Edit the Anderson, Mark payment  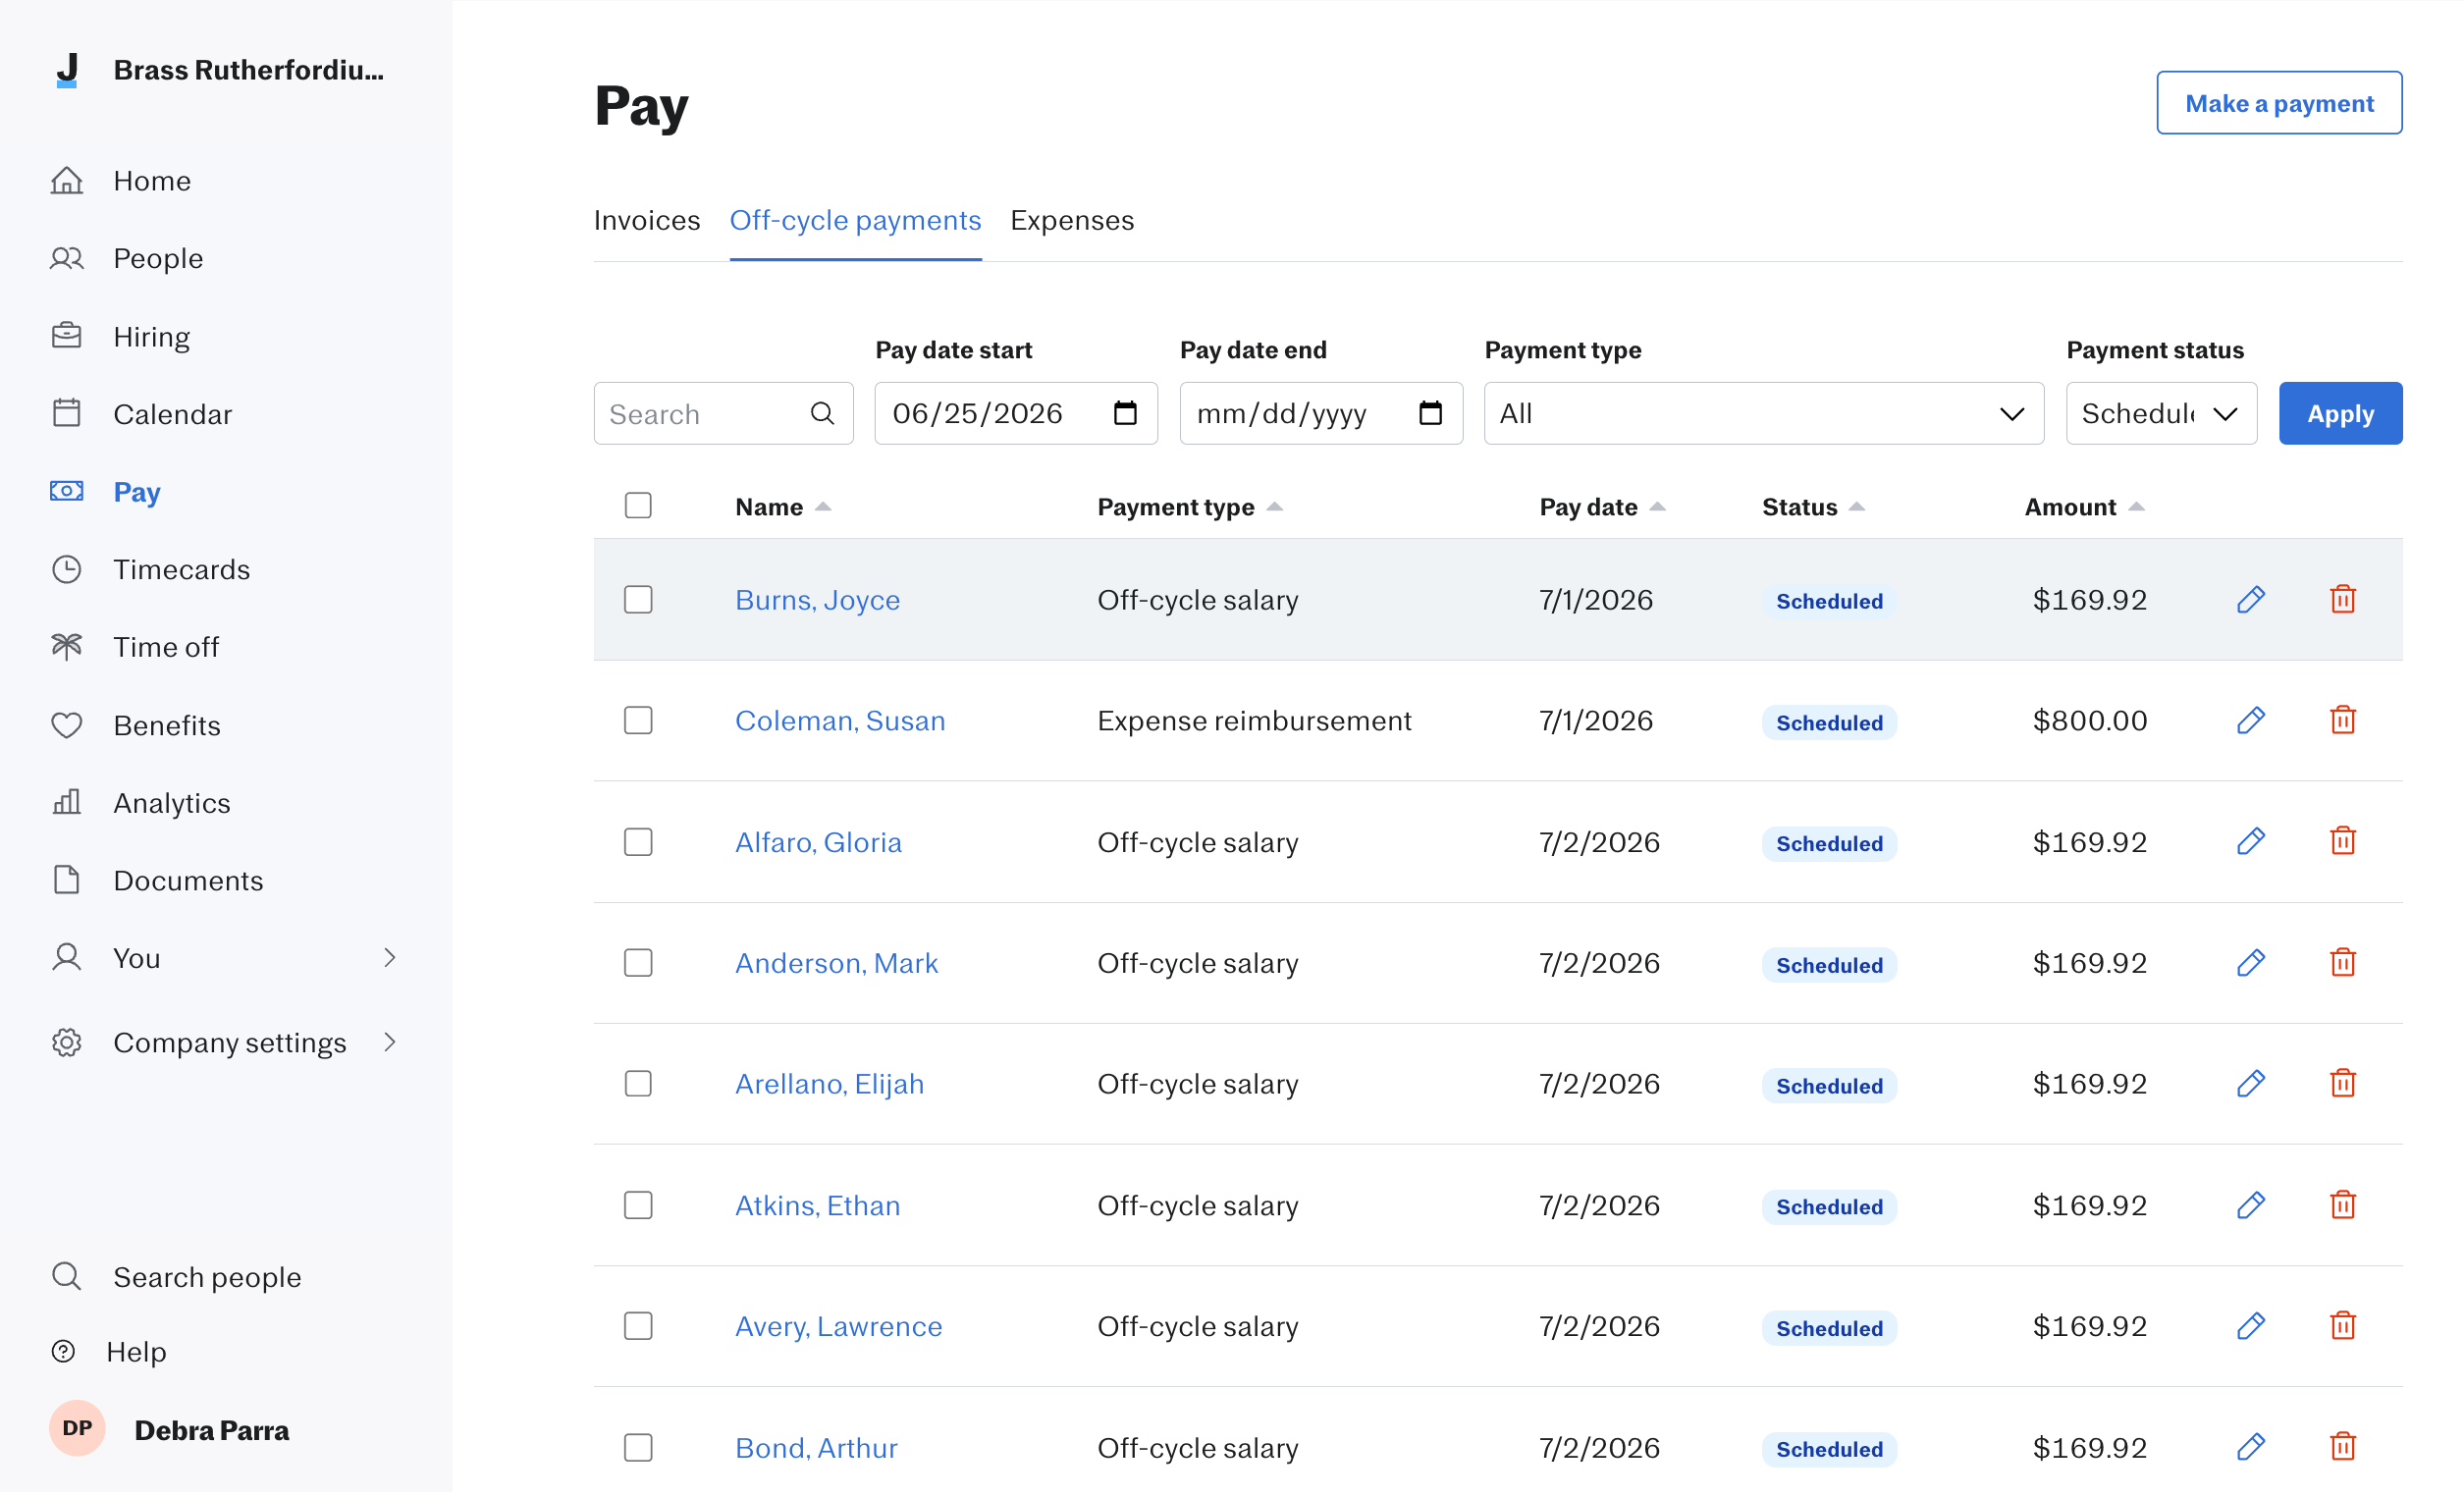2250,964
